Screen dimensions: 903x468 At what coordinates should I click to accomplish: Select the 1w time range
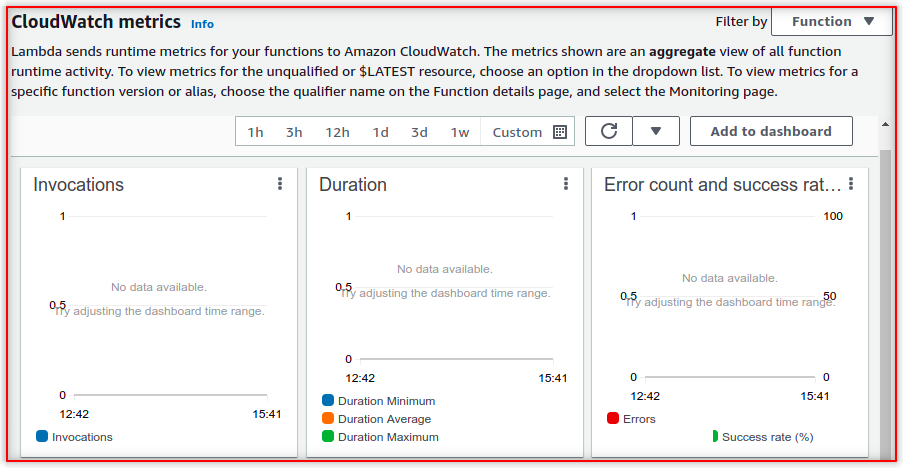click(x=459, y=132)
